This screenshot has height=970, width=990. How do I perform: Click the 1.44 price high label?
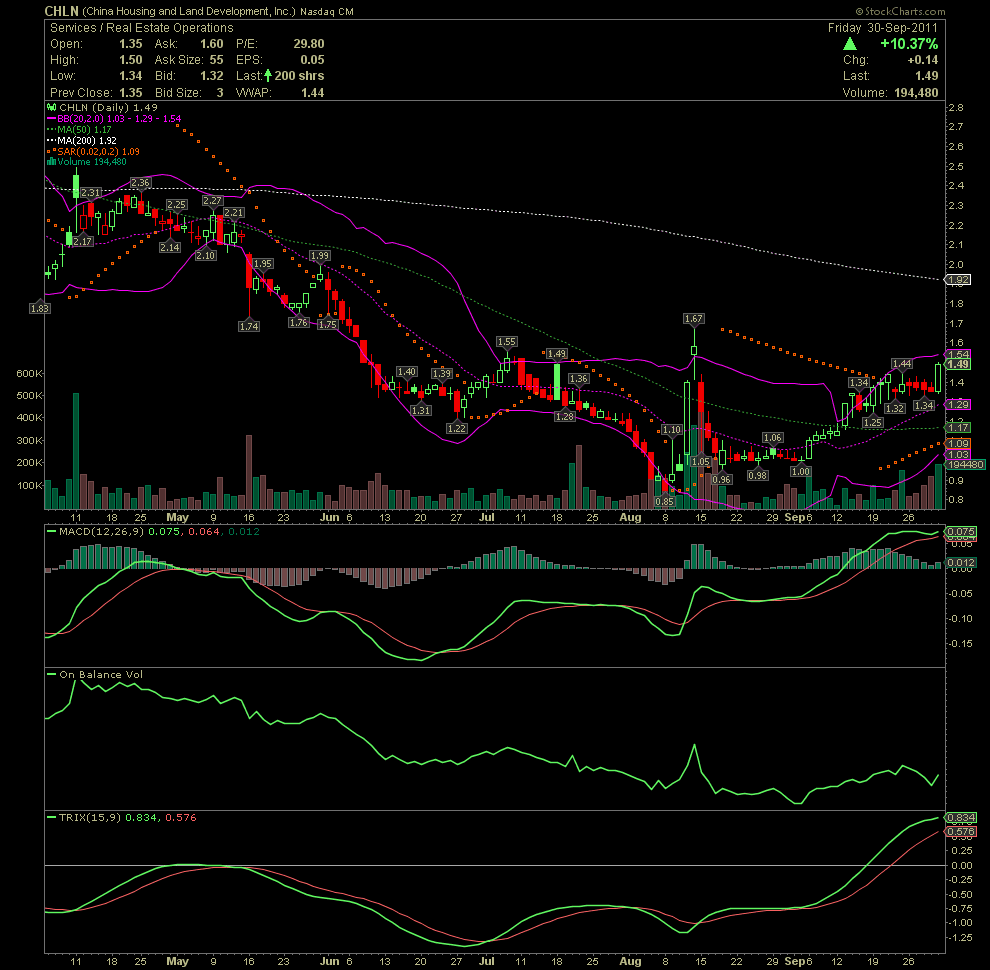click(x=902, y=363)
